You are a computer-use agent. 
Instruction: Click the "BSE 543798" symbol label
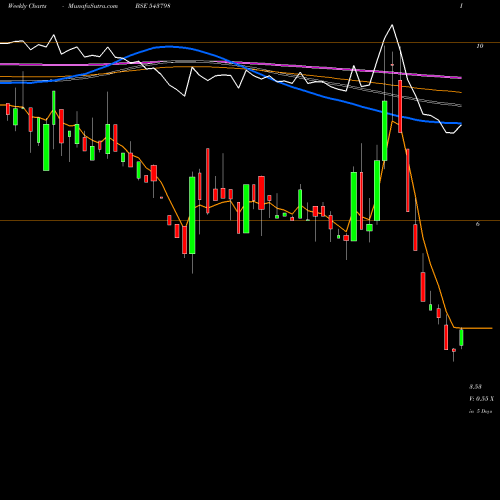pos(153,6)
